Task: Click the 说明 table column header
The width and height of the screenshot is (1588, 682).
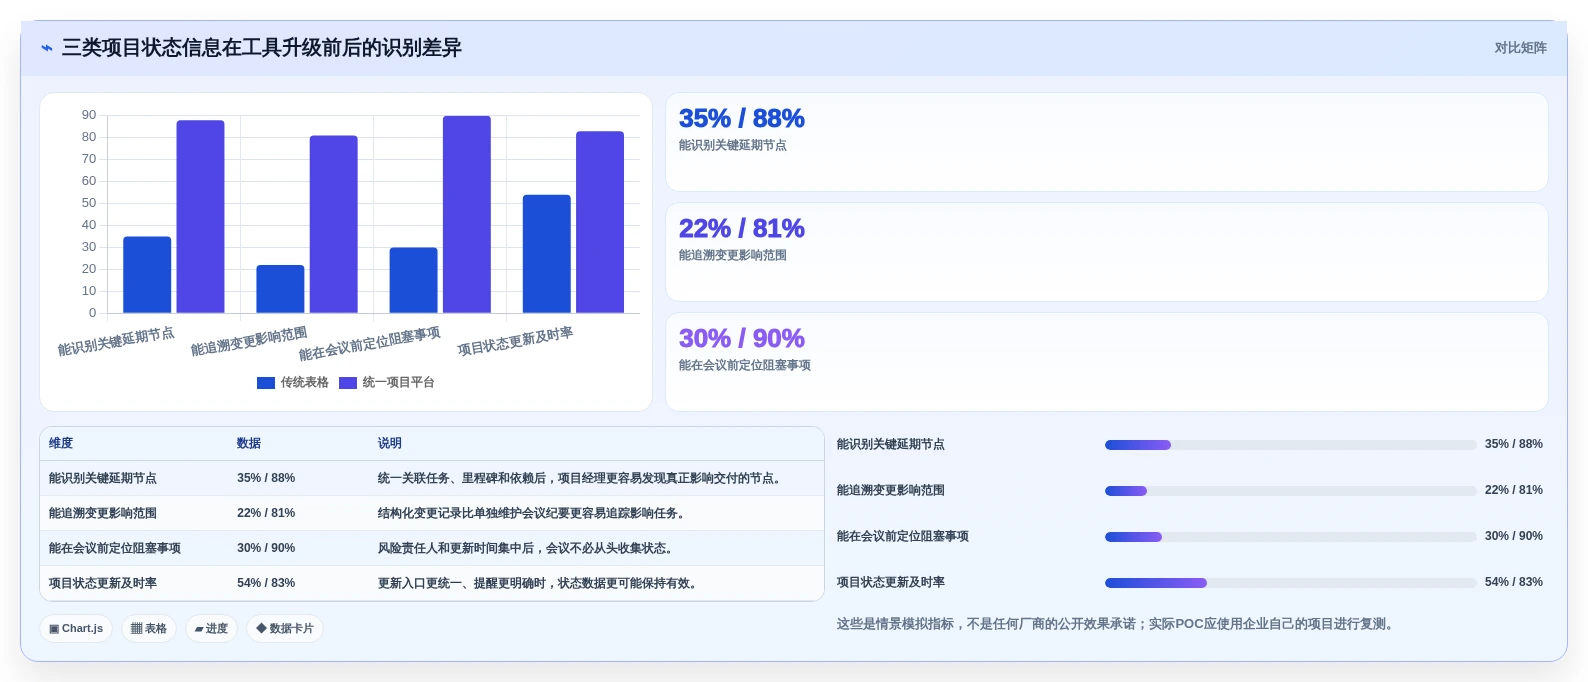Action: click(390, 443)
